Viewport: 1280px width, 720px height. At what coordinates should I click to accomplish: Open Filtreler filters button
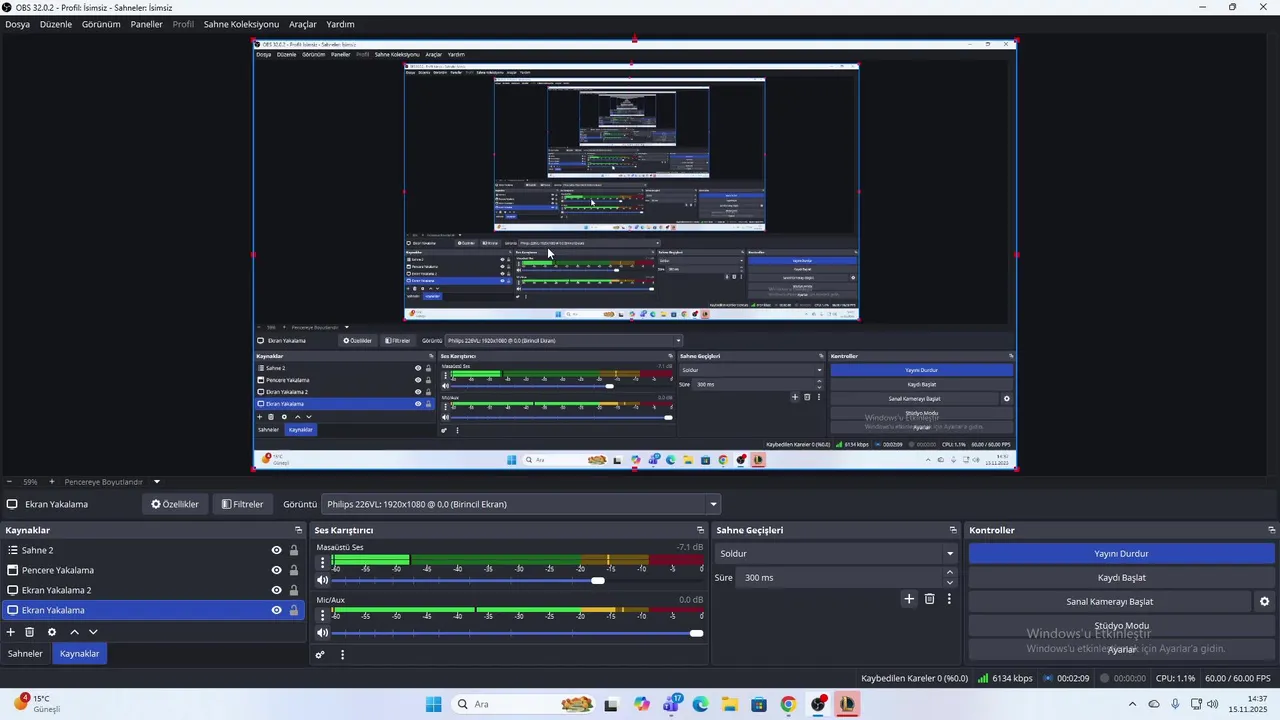coord(242,504)
